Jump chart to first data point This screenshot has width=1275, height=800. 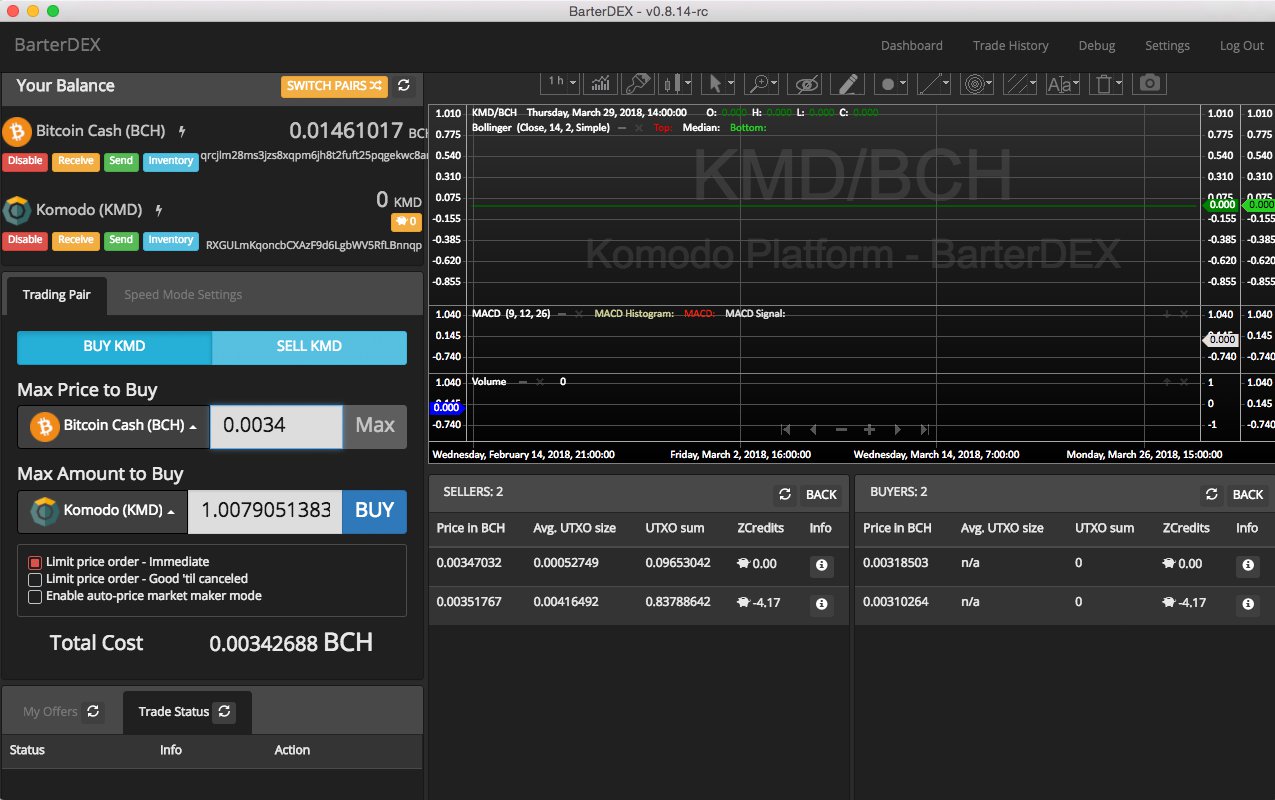tap(785, 429)
